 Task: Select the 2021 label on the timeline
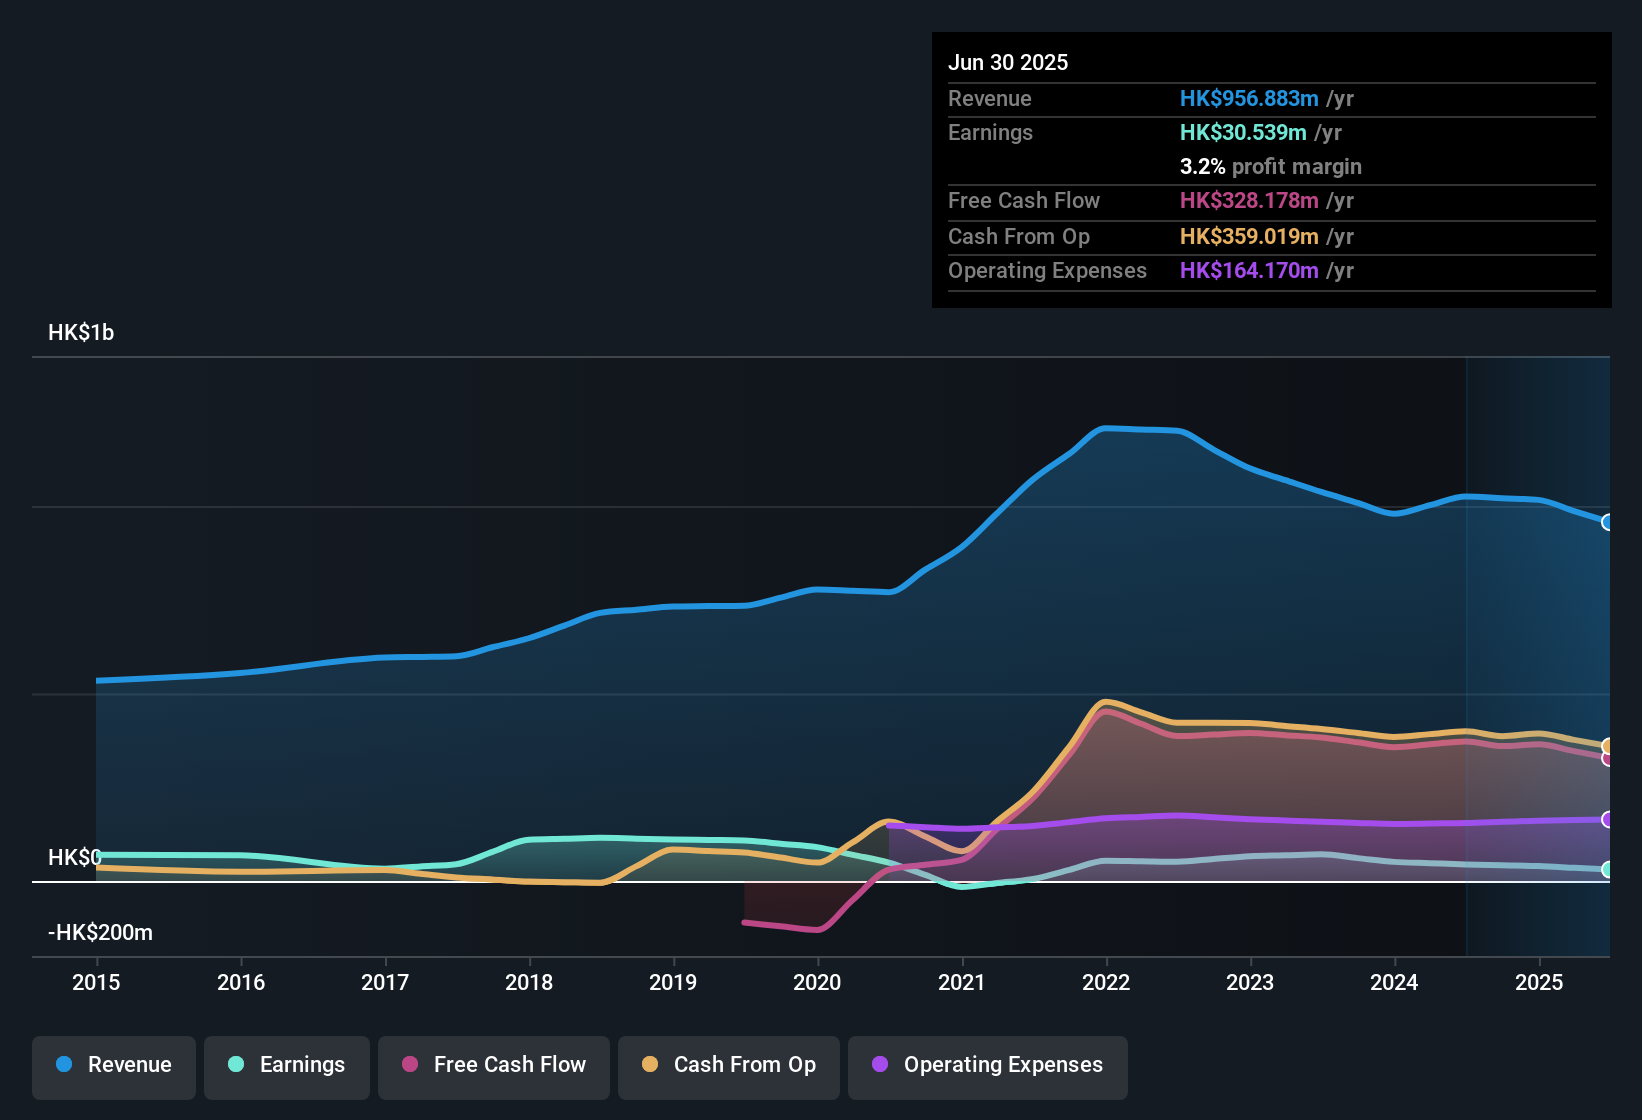962,983
